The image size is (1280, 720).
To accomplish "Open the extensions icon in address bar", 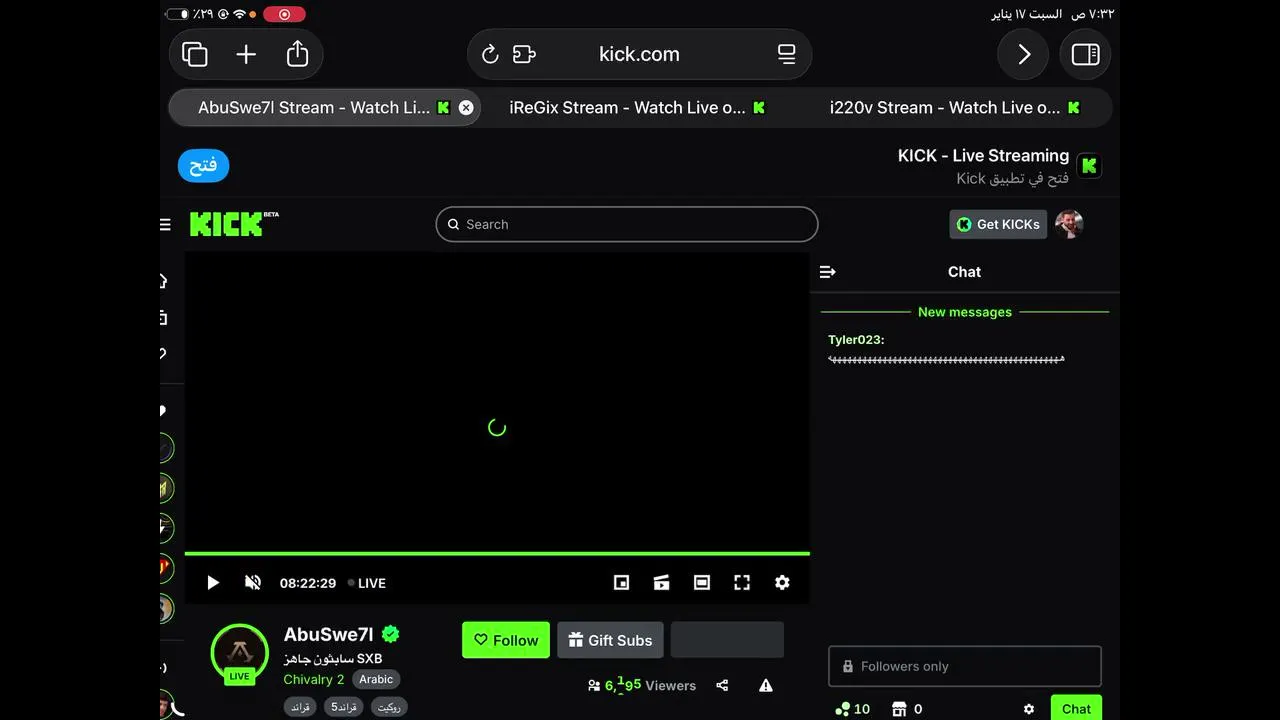I will [524, 54].
